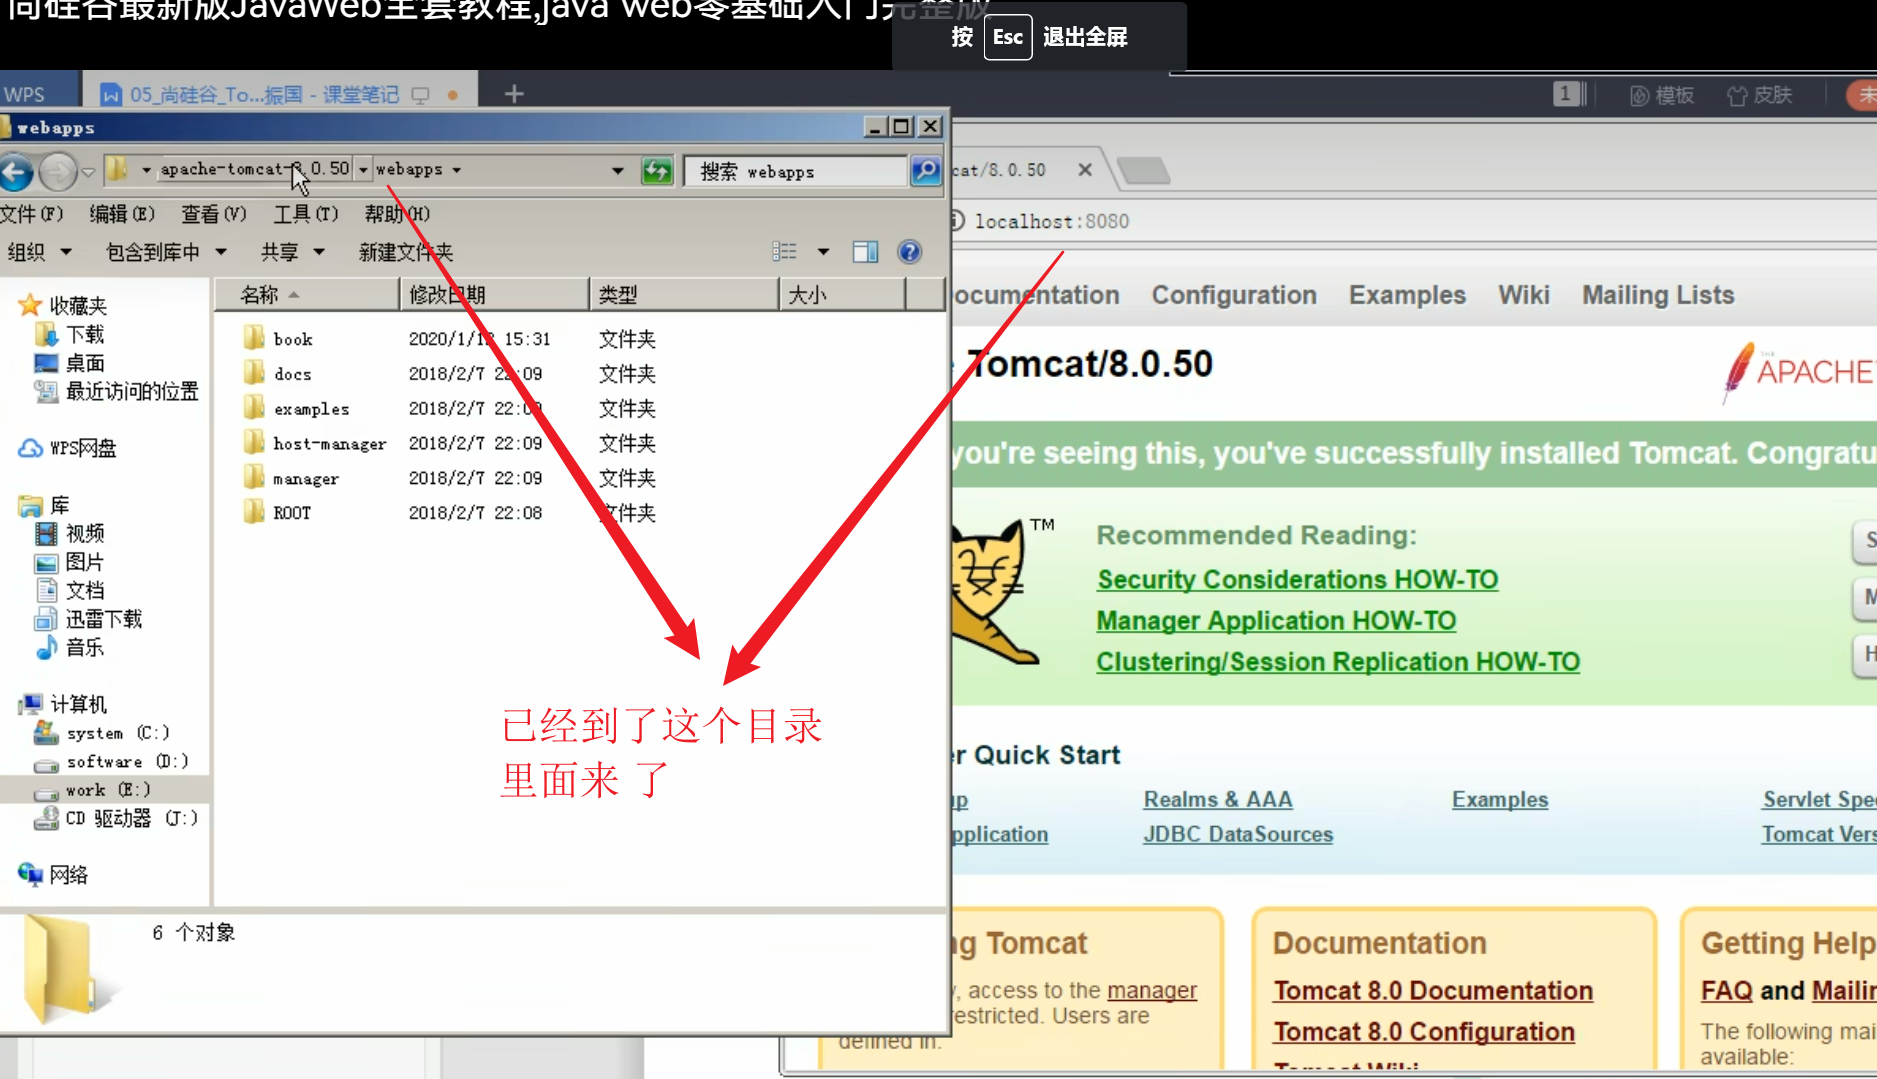Screen dimensions: 1877x1079
Task: Open the 工具(T) menu
Action: pos(306,214)
